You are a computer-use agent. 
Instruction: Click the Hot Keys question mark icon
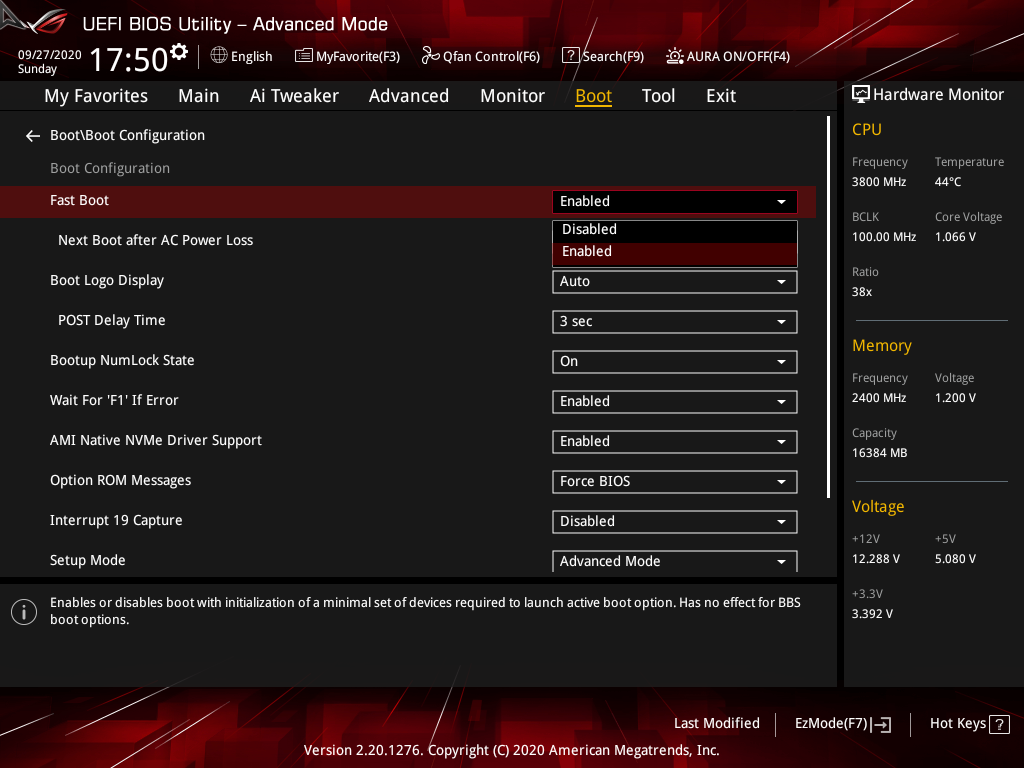click(x=999, y=724)
